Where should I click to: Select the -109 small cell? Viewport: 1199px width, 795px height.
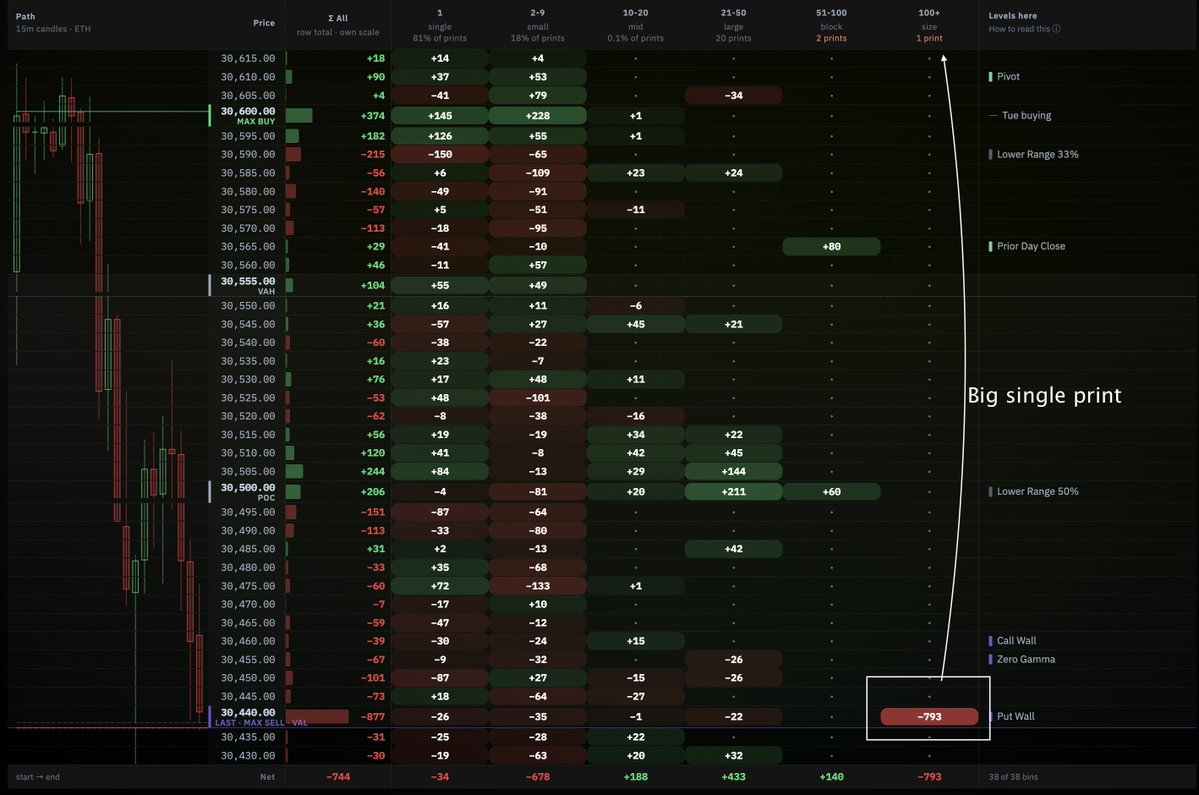point(538,173)
